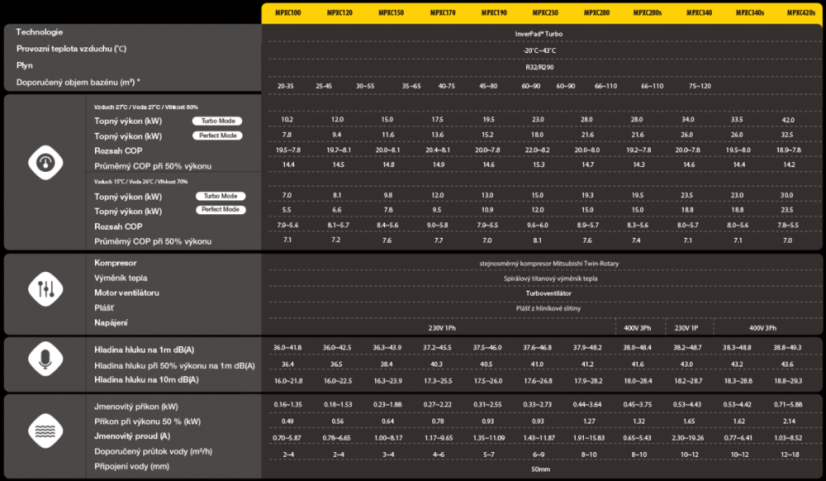Click the InverPad Turbo value
The height and width of the screenshot is (481, 826).
539,34
